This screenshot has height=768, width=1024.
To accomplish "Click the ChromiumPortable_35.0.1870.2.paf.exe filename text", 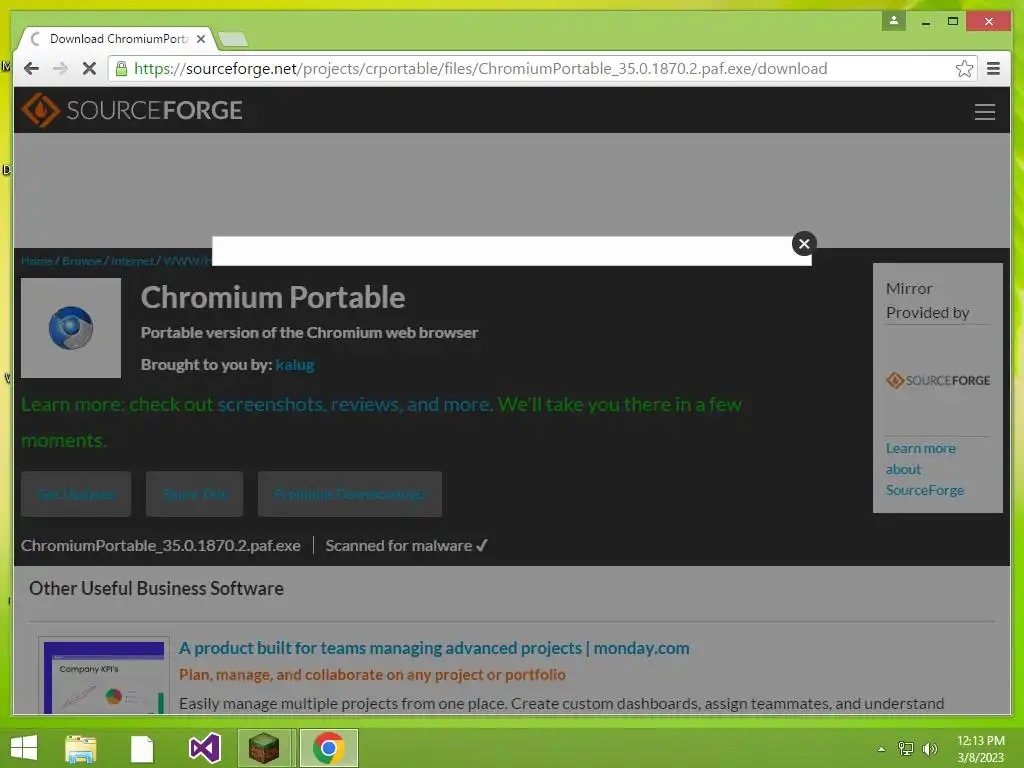I will [x=161, y=545].
